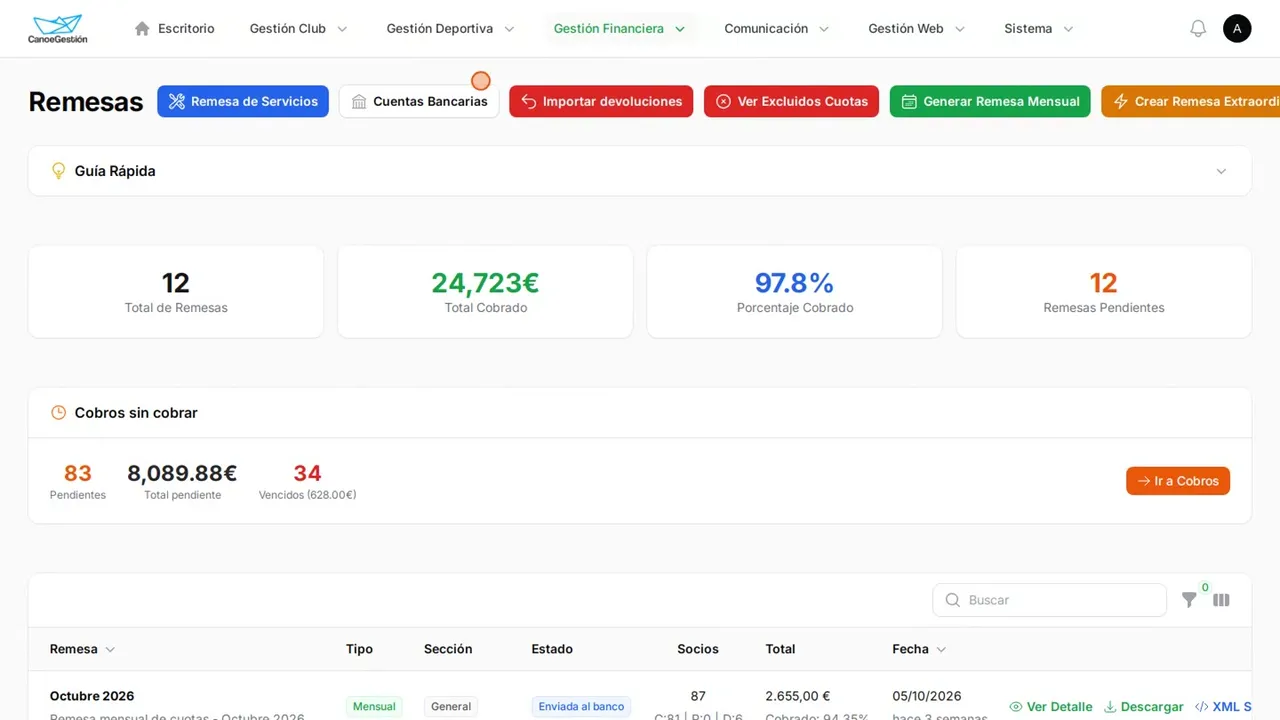Go to Escritorio in the top menu
1280x720 pixels.
(174, 29)
